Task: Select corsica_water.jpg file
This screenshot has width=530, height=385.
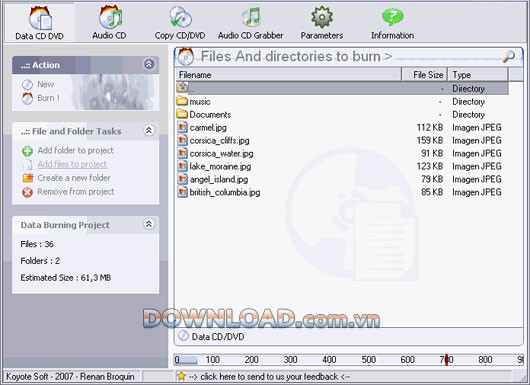Action: (342, 153)
